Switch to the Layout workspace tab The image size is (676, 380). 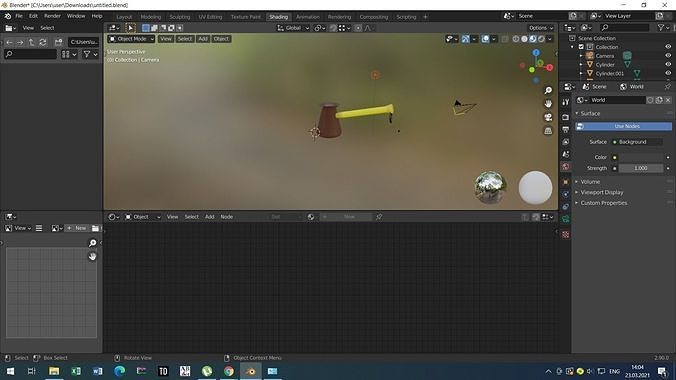[x=124, y=17]
